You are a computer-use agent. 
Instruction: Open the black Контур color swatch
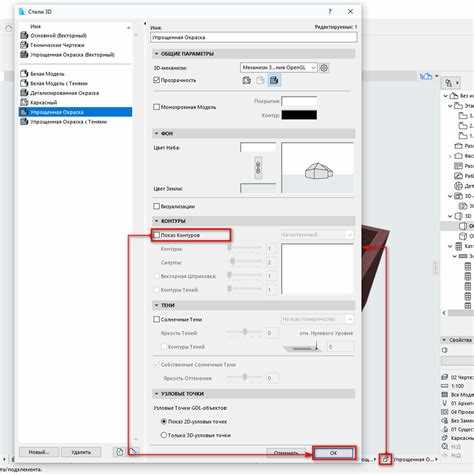click(x=299, y=115)
